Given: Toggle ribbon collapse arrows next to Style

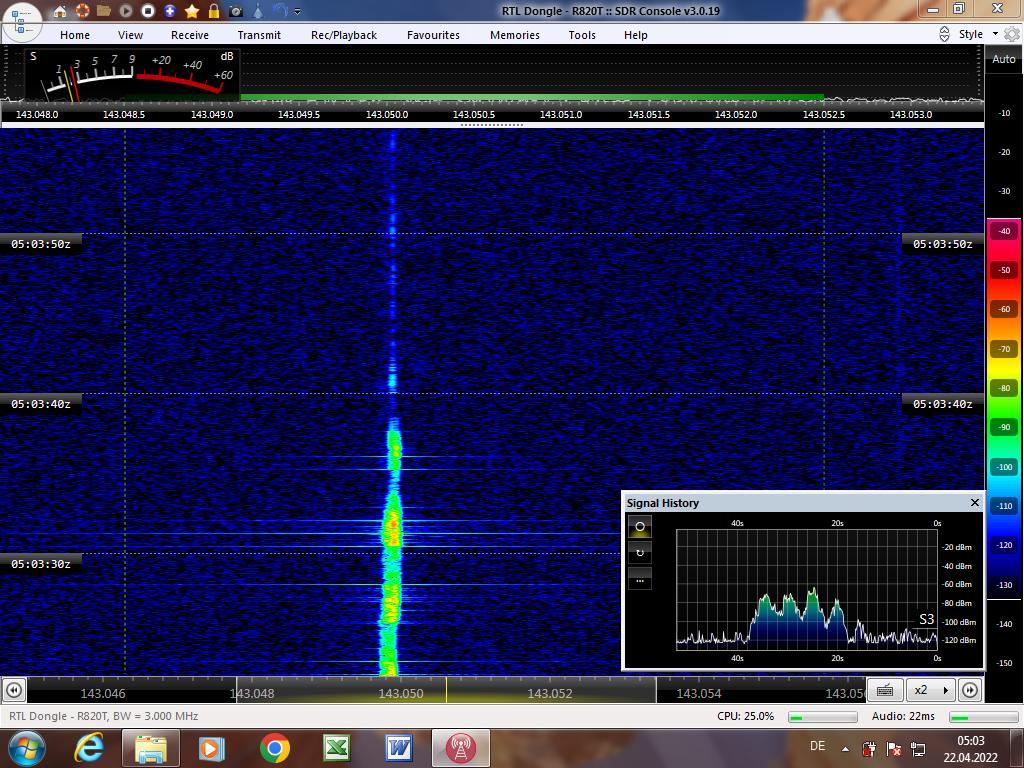Looking at the screenshot, I should 944,34.
